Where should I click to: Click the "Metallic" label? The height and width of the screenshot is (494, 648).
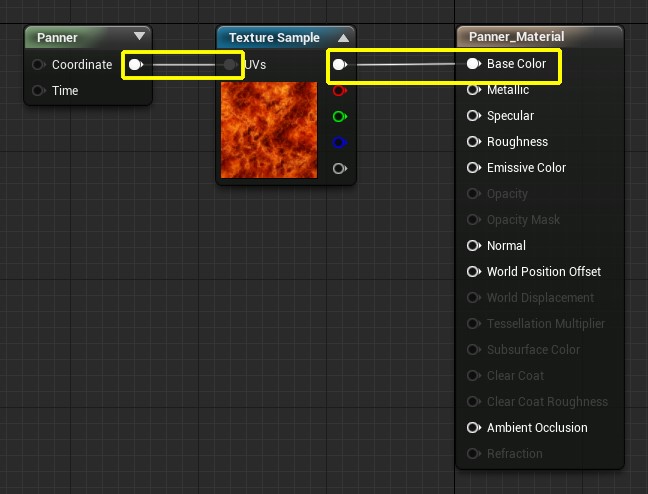coord(508,90)
